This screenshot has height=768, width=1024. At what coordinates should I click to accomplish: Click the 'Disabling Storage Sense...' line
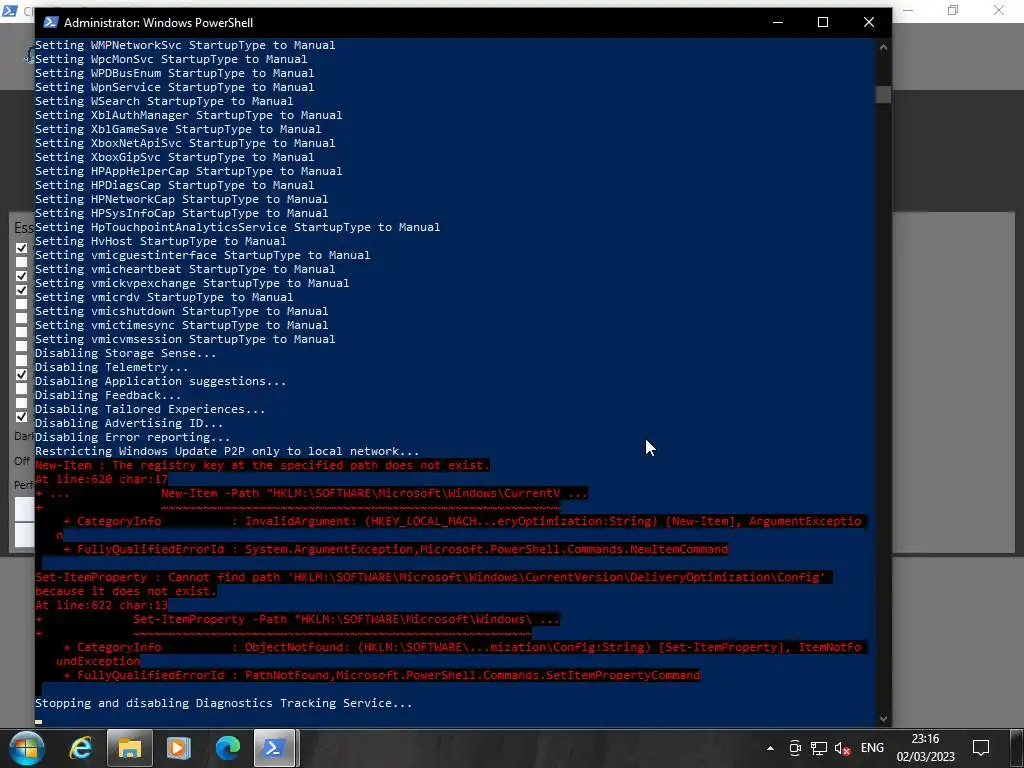click(125, 353)
